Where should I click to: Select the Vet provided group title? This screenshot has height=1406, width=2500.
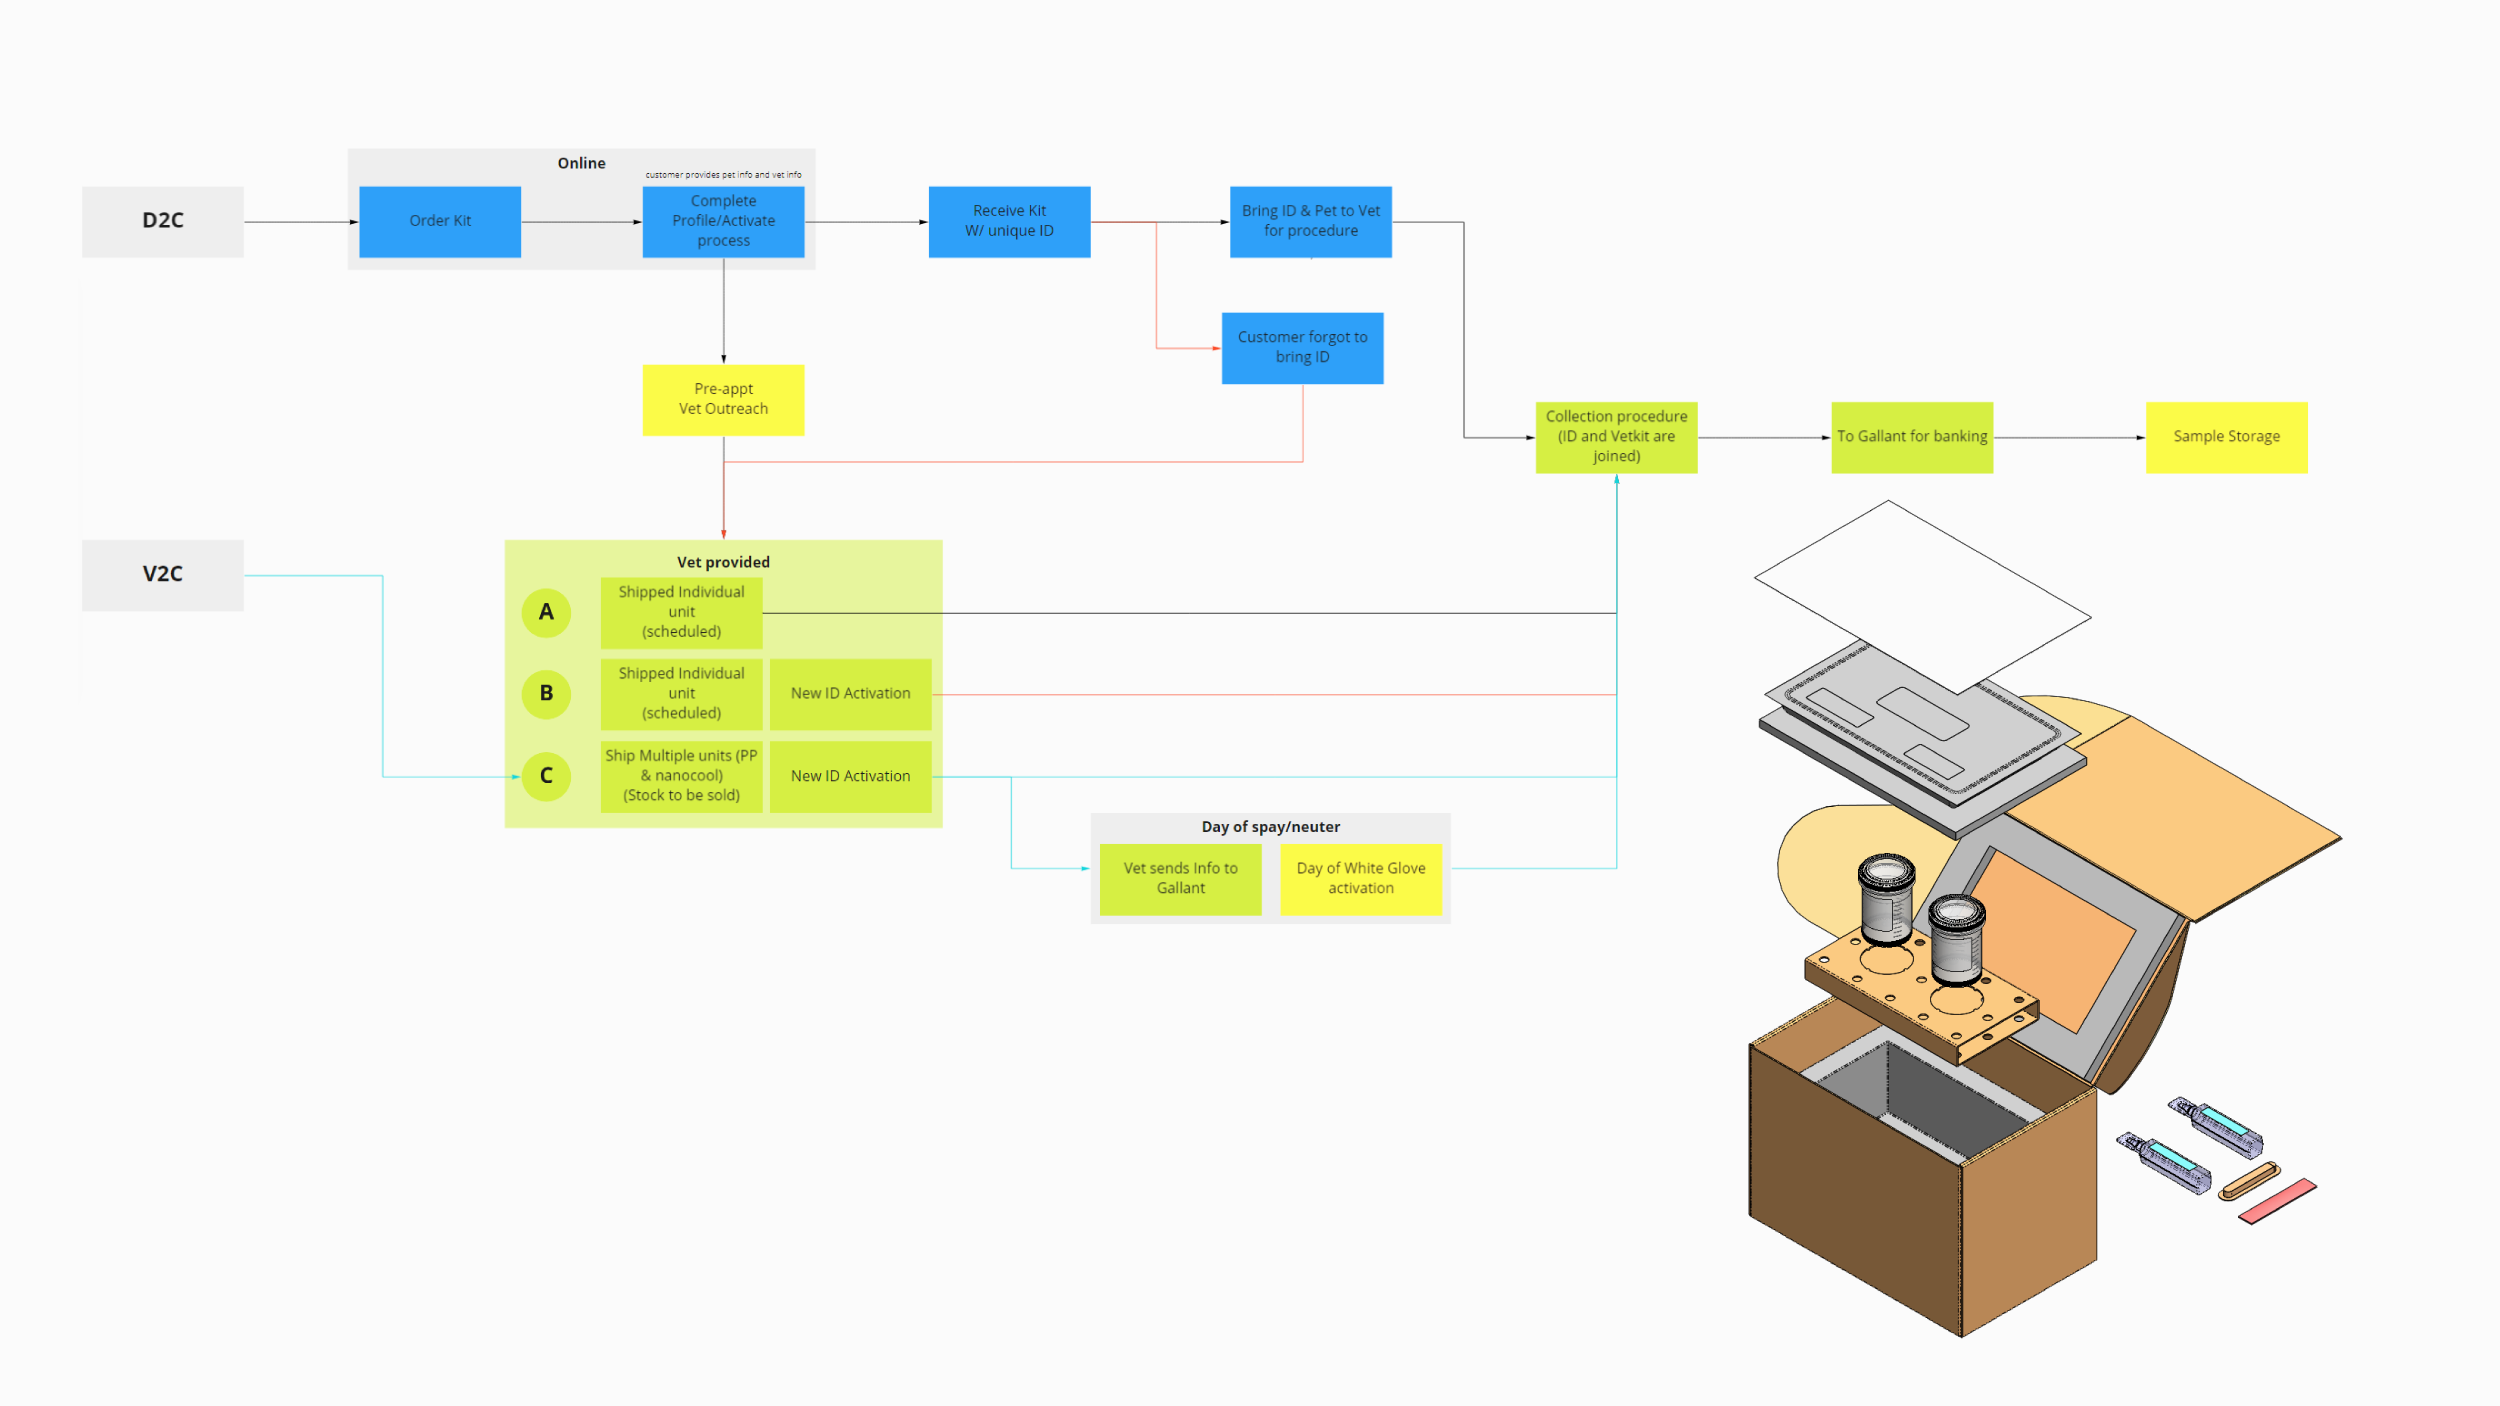(723, 562)
